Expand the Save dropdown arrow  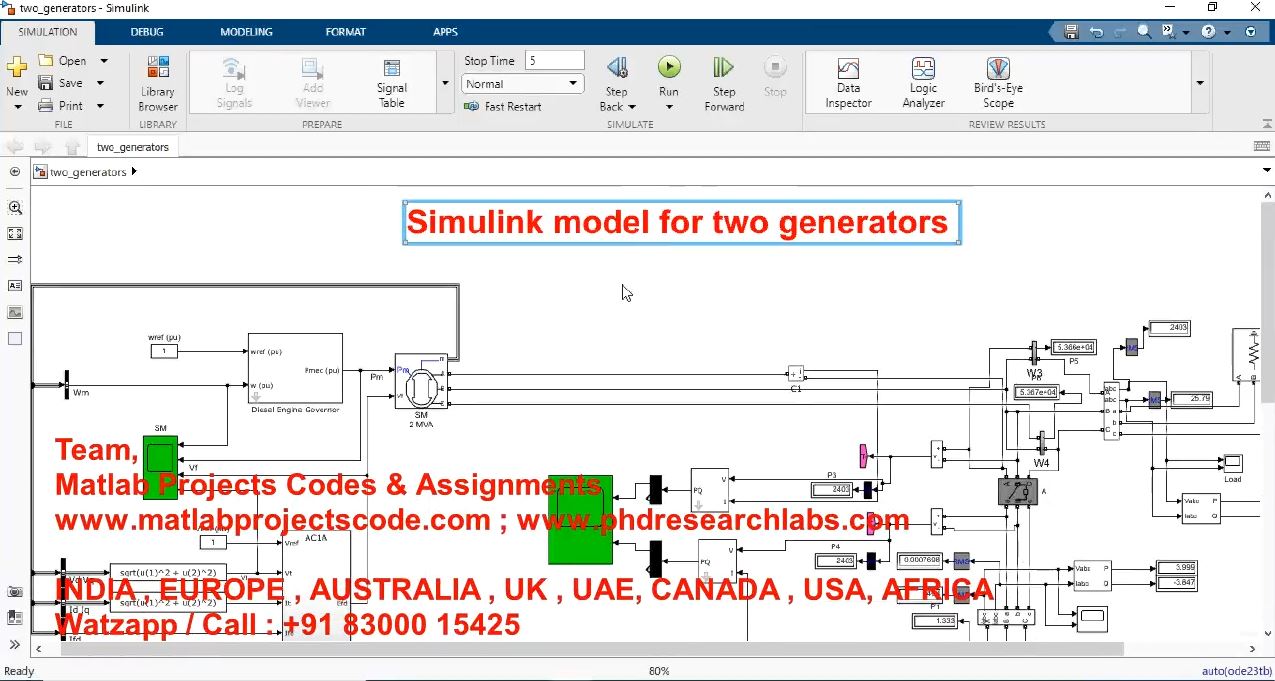pos(100,83)
